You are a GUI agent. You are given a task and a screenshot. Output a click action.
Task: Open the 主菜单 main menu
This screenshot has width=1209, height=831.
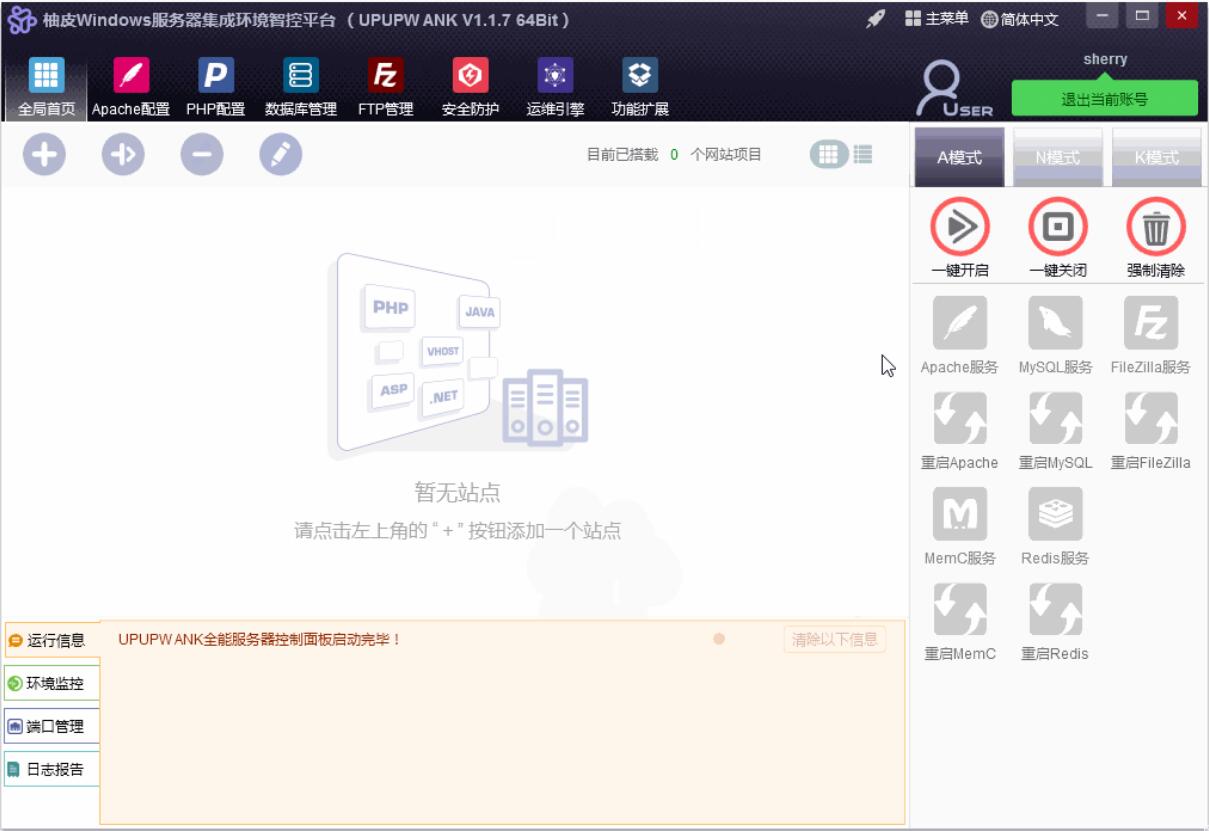tap(936, 19)
